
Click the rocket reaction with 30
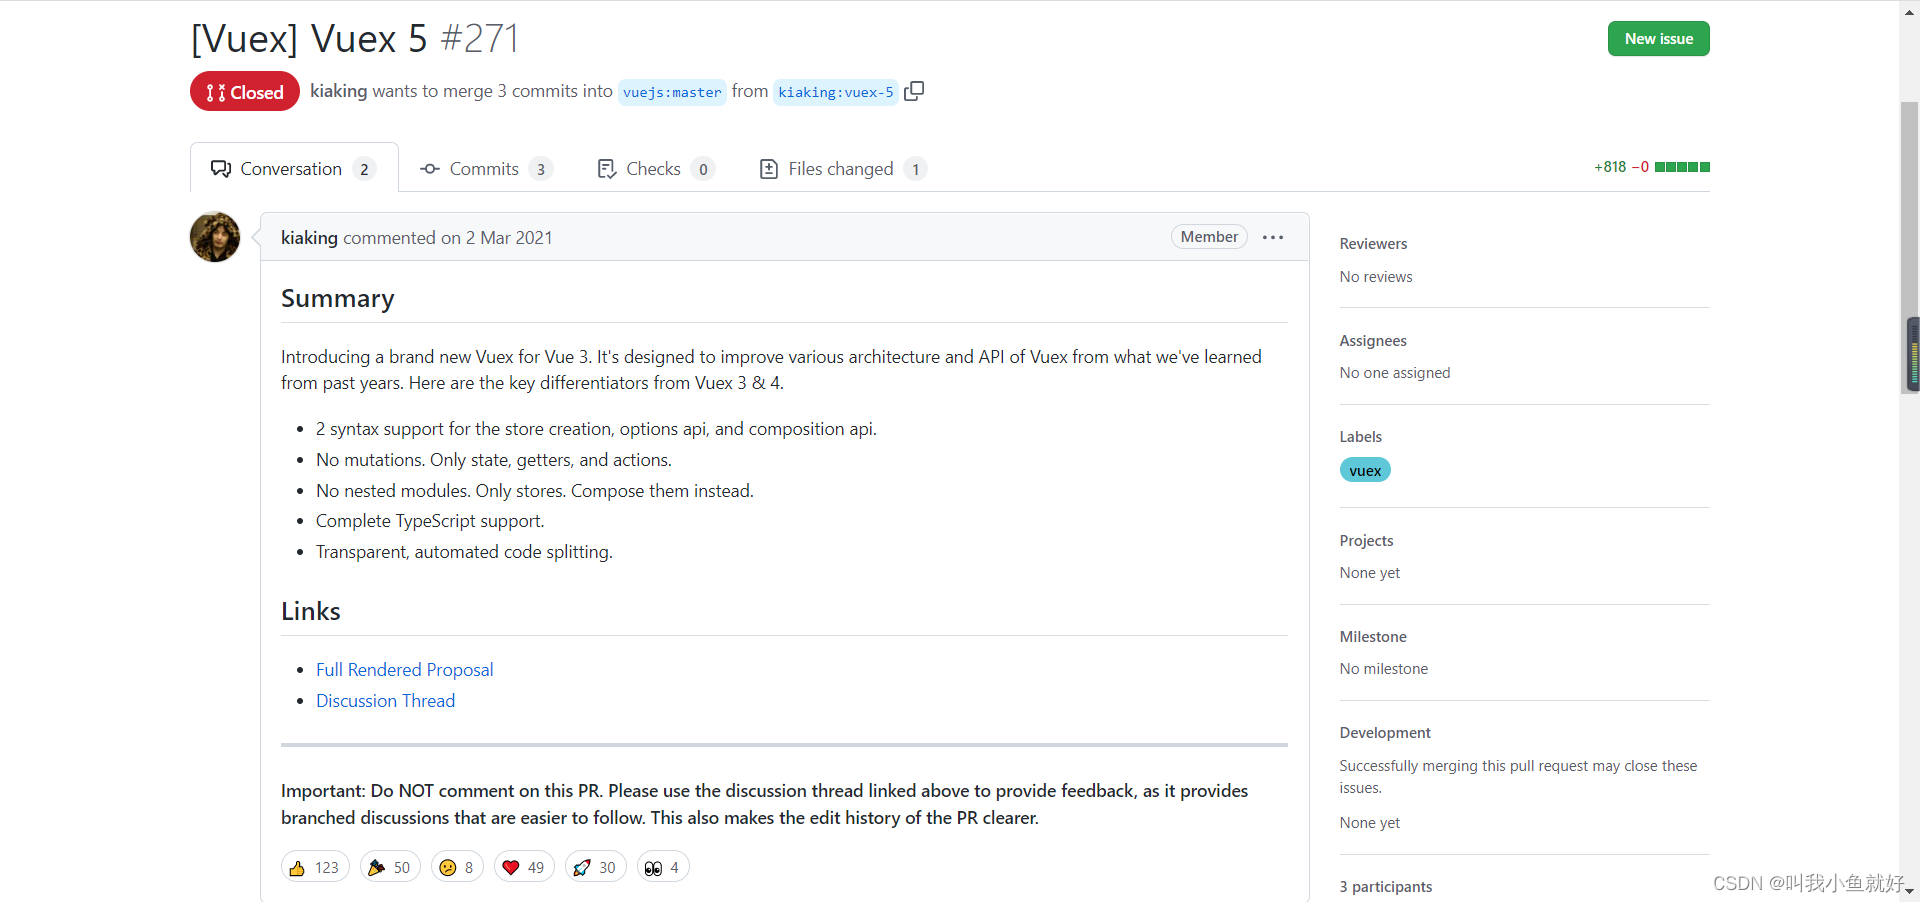(595, 867)
